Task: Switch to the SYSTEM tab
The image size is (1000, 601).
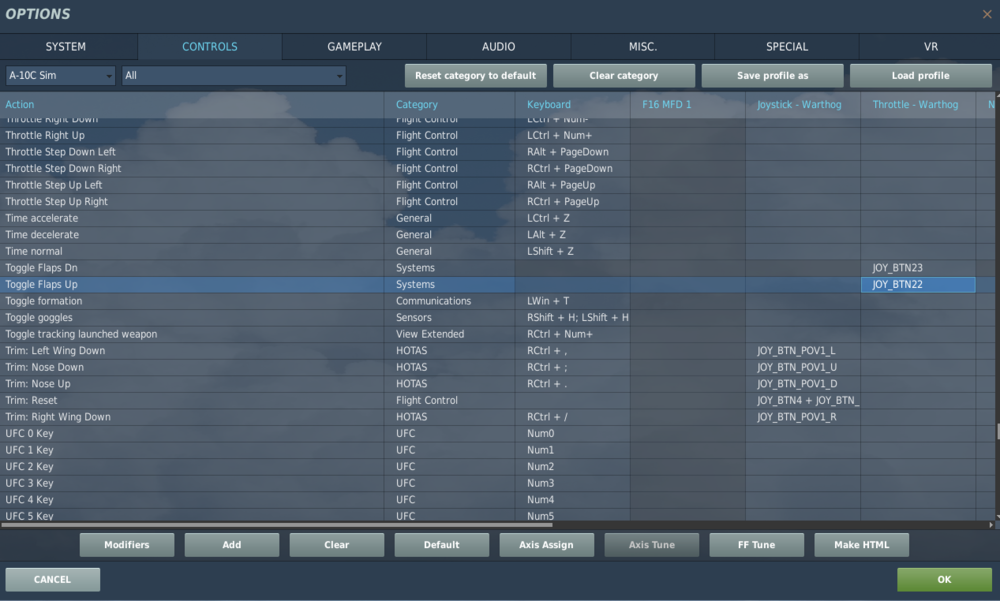Action: pyautogui.click(x=66, y=47)
